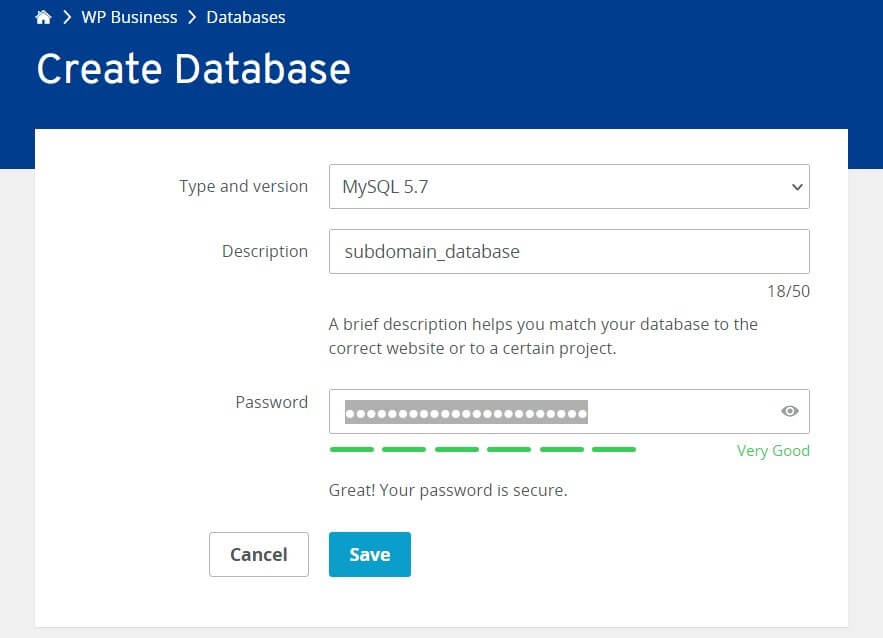This screenshot has height=638, width=883.
Task: Go to home via breadcrumb house icon
Action: point(43,17)
